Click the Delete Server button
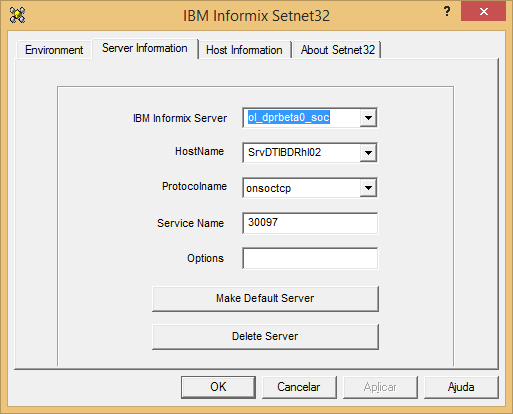The height and width of the screenshot is (414, 513). [265, 336]
